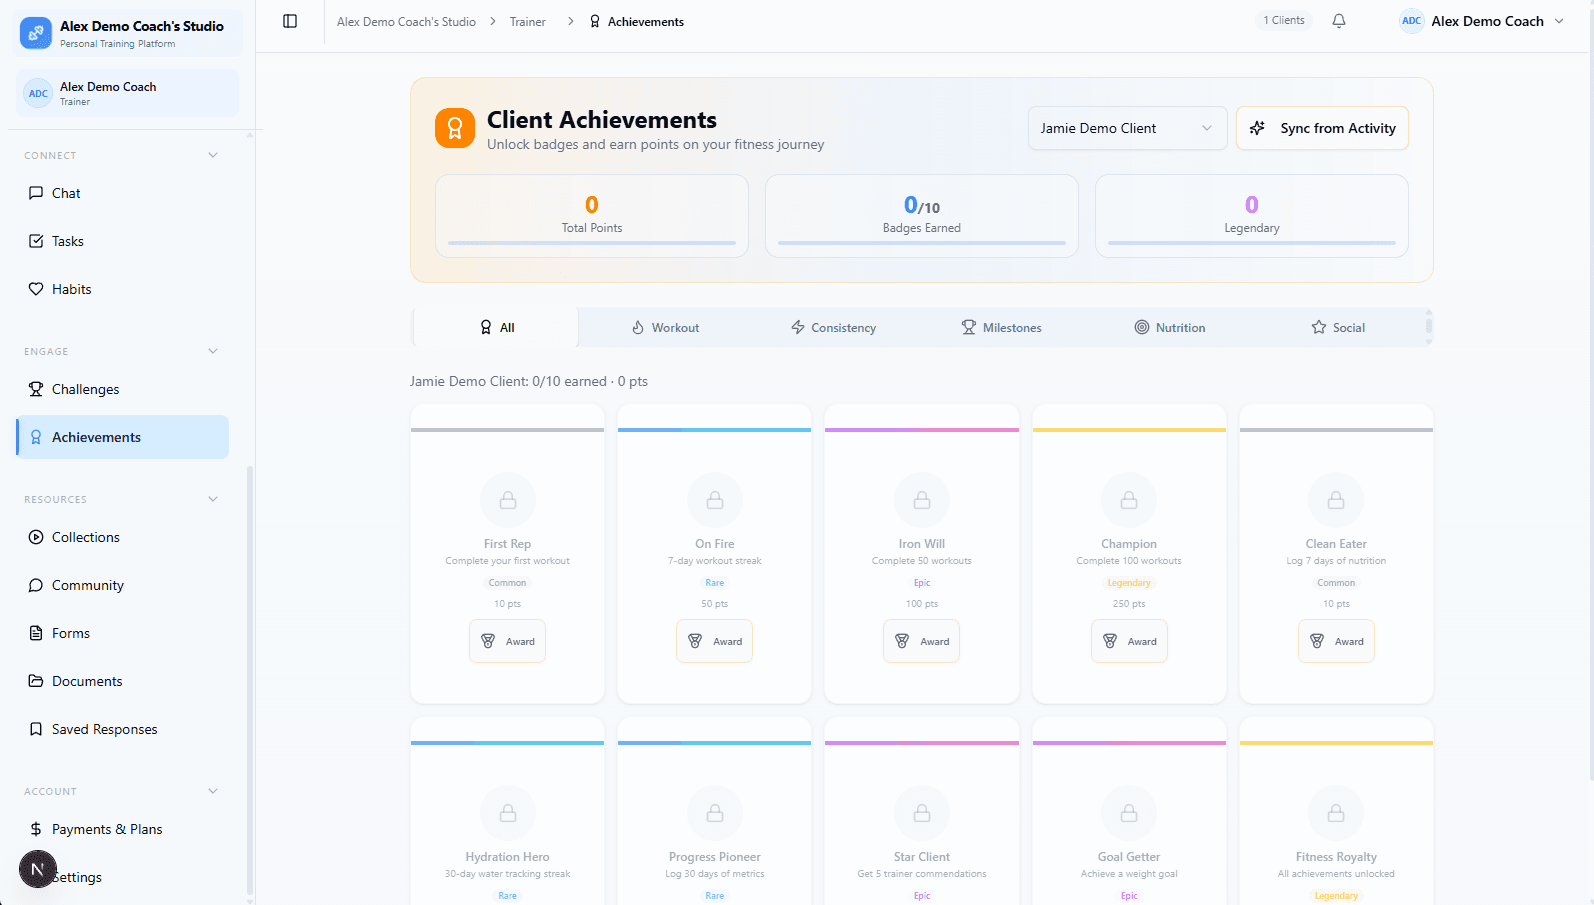This screenshot has height=905, width=1594.
Task: Click the lock icon on Goal Getter card
Action: [x=1129, y=813]
